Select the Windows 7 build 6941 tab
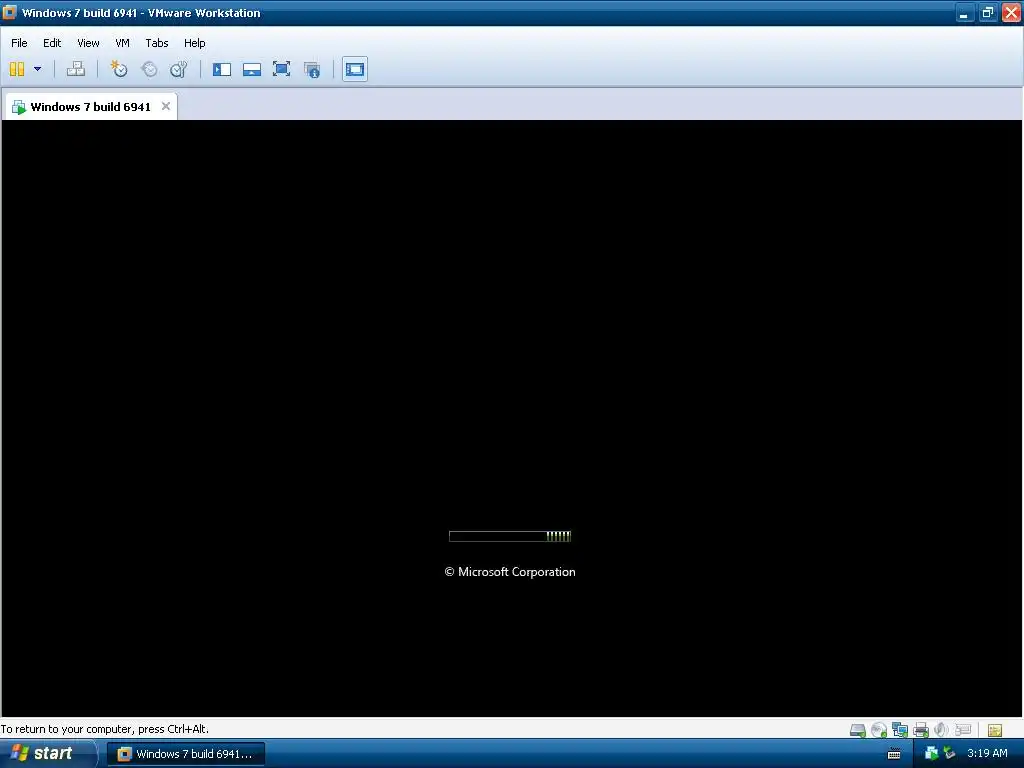 tap(91, 106)
